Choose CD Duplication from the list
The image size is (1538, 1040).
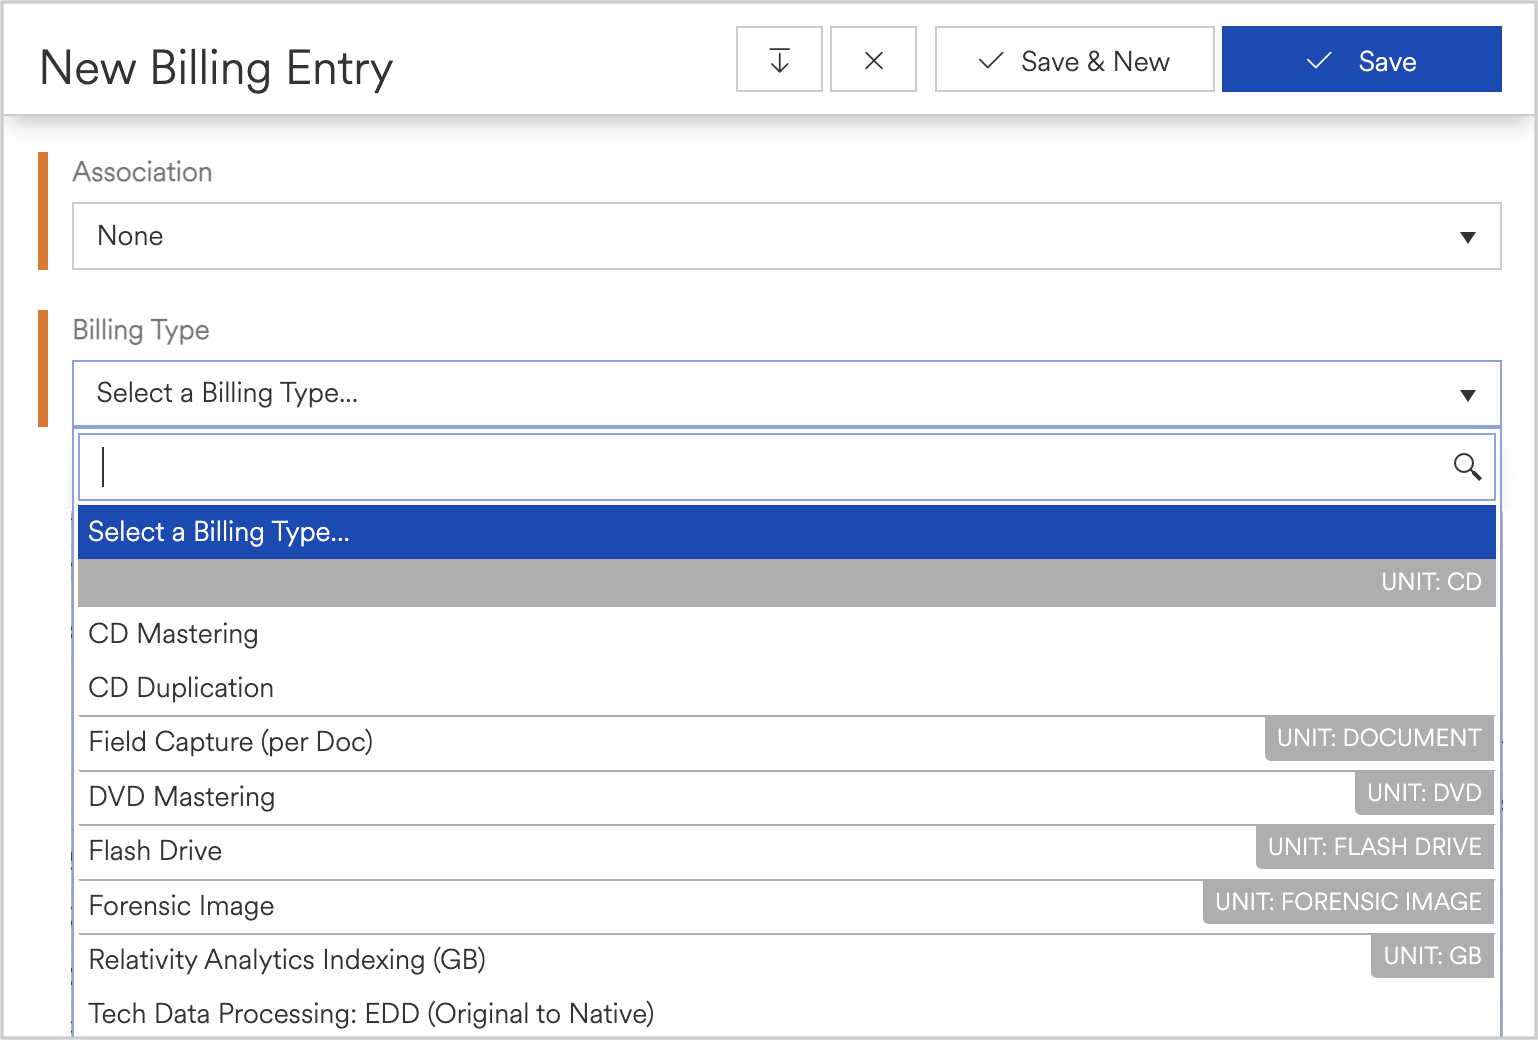pyautogui.click(x=786, y=688)
